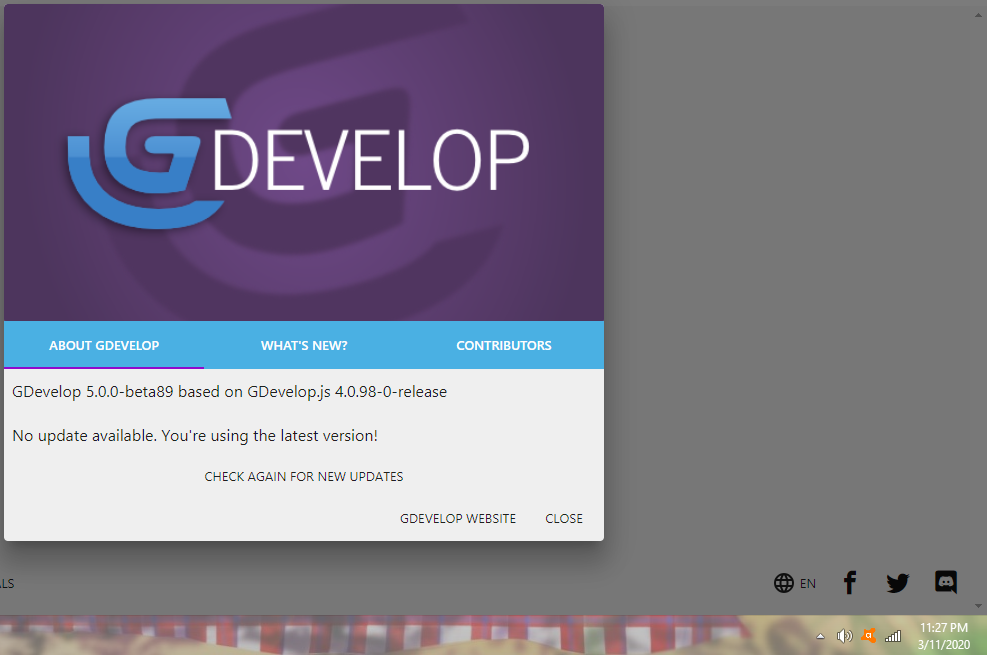Close the about dialog with CLOSE
Viewport: 987px width, 655px height.
click(563, 518)
